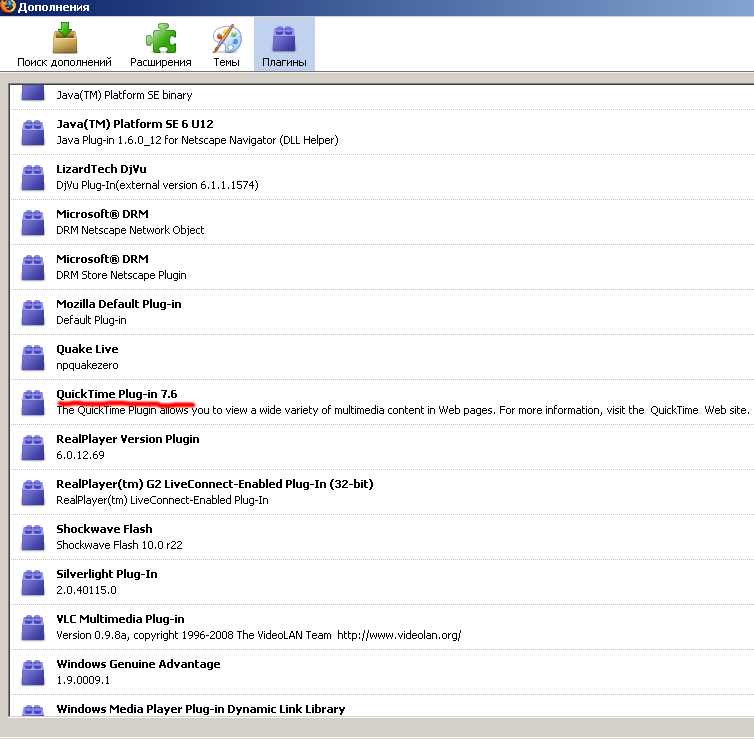Click the Java(TM) Platform SE binary description
The width and height of the screenshot is (754, 739).
124,95
